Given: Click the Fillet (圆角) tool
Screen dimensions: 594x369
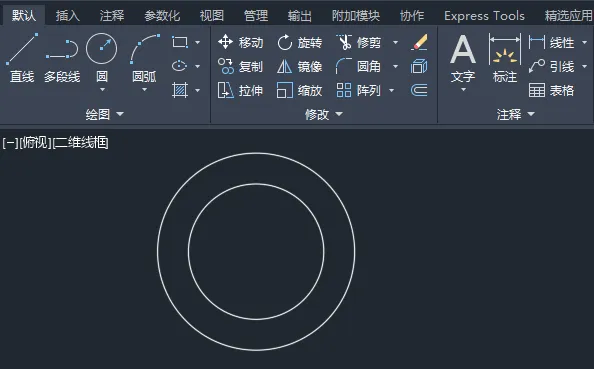Looking at the screenshot, I should point(358,66).
